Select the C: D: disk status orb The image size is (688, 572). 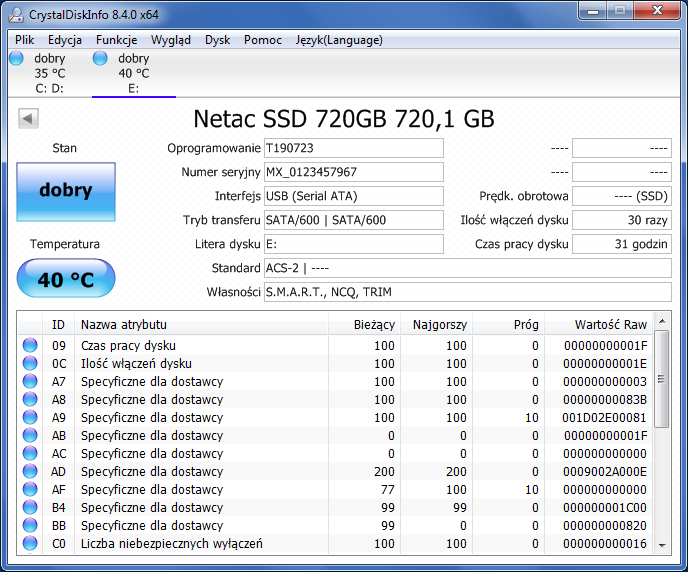(16, 59)
